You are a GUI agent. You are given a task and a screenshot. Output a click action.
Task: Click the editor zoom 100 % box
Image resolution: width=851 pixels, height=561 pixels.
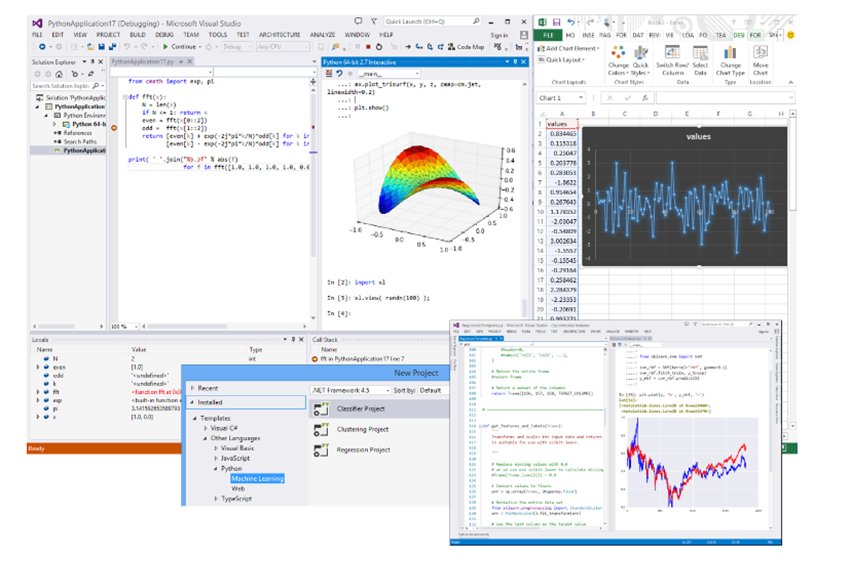(124, 327)
